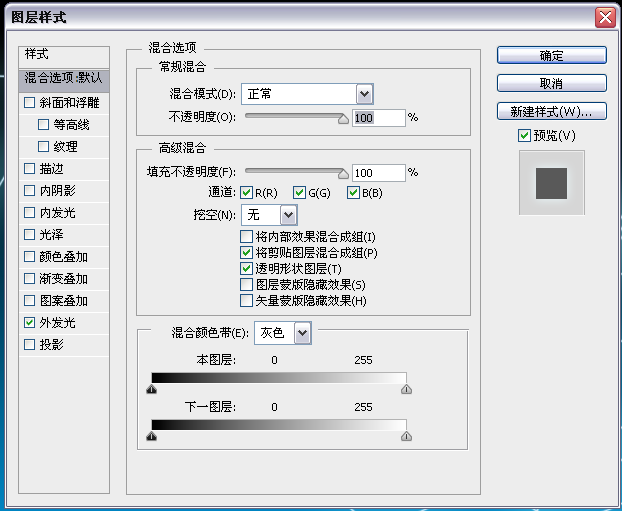Disable the 外发光 checkbox
The height and width of the screenshot is (511, 622).
tap(30, 323)
